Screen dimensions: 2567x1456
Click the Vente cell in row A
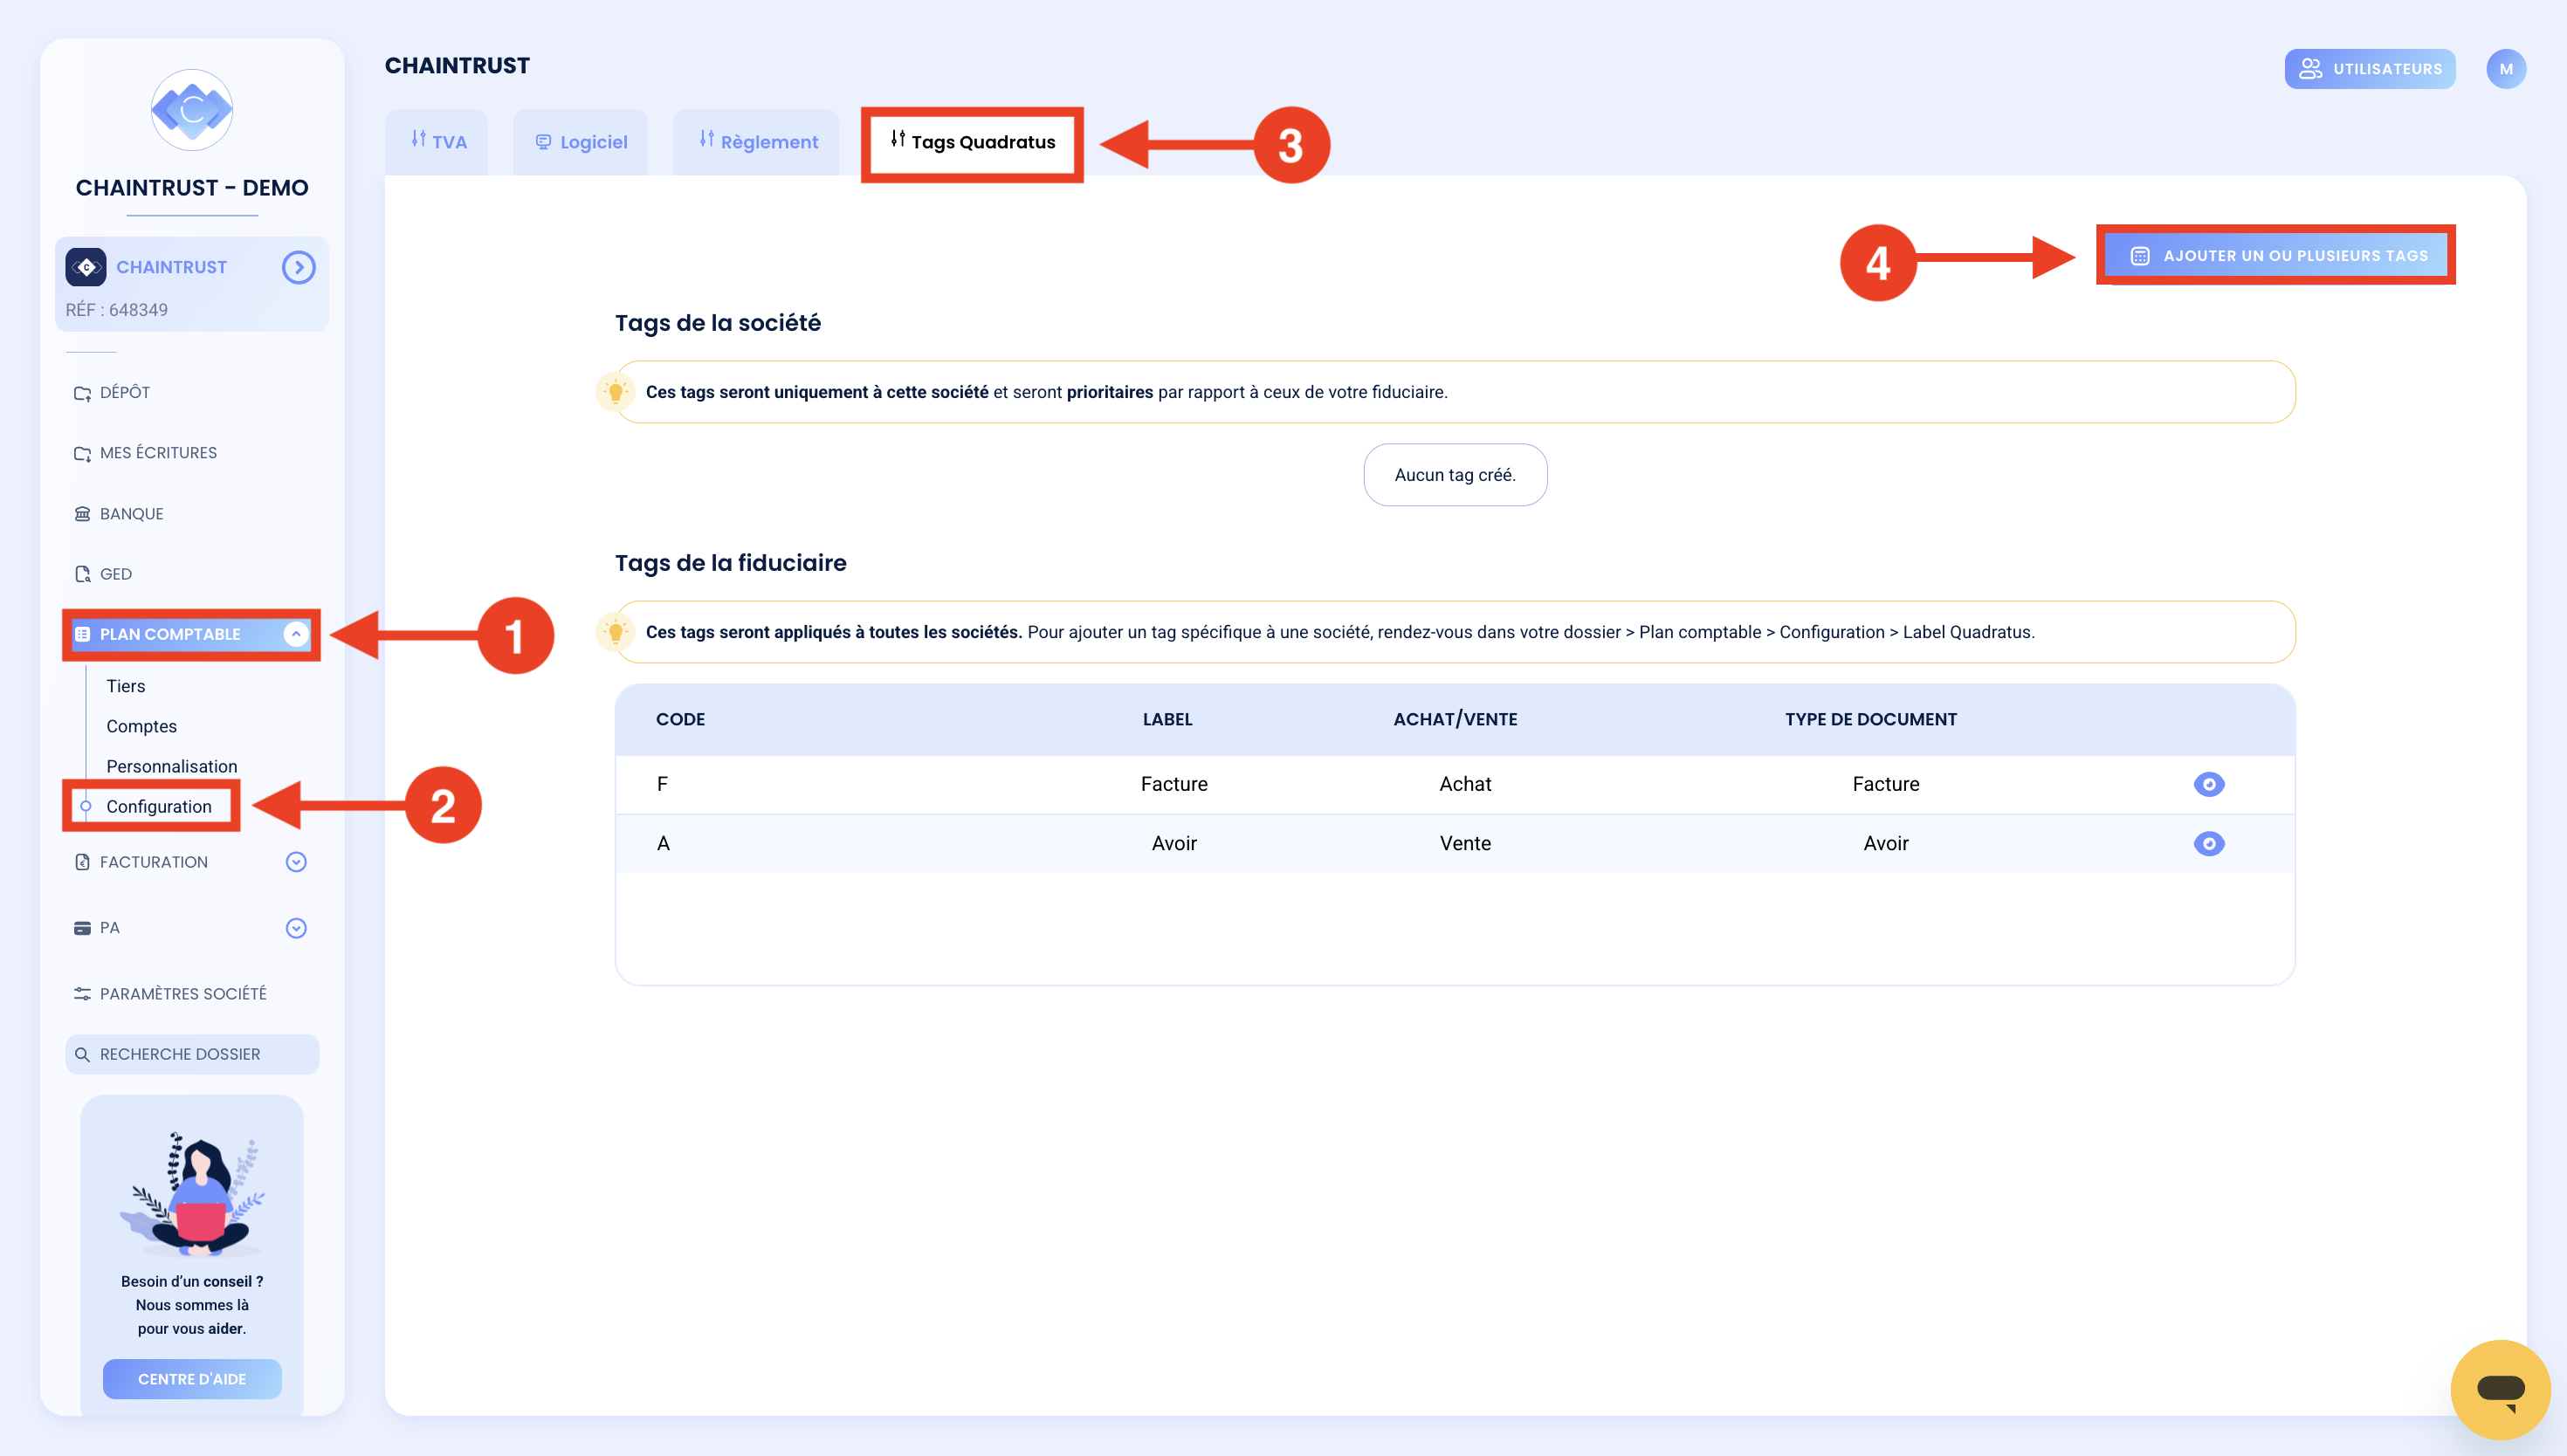coord(1465,844)
